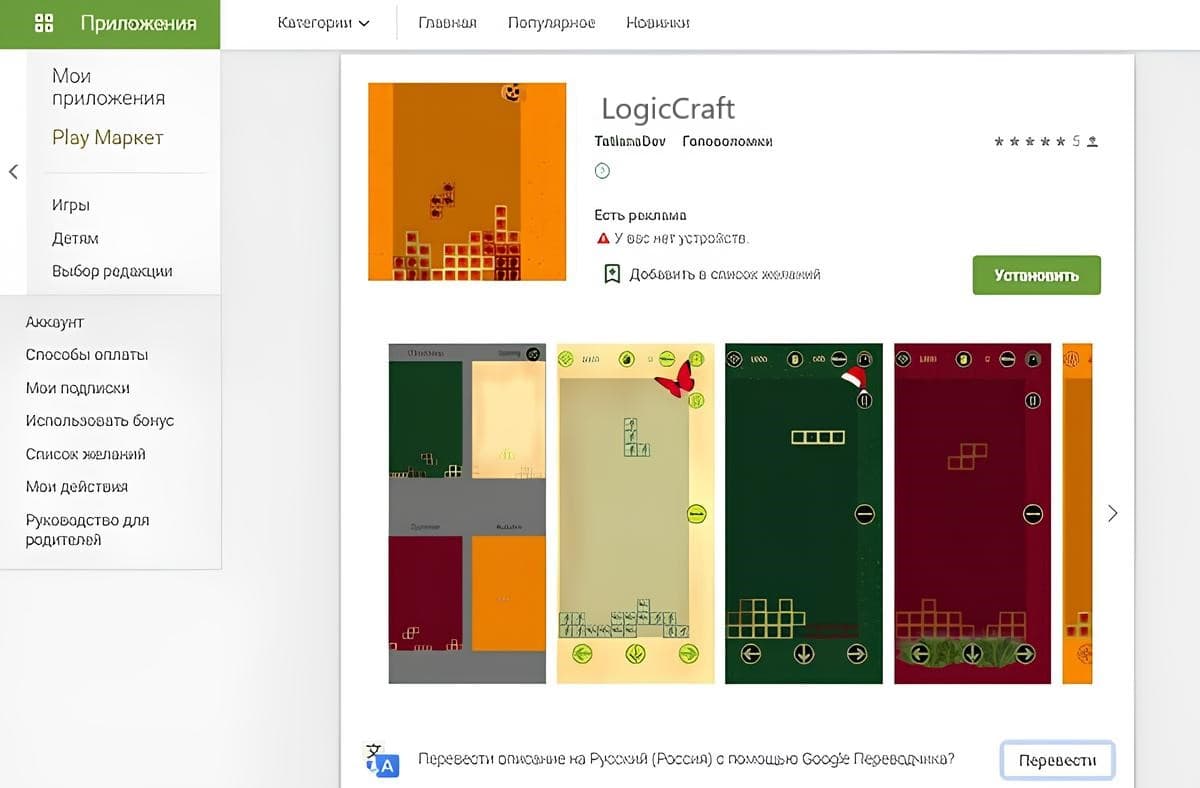1200x788 pixels.
Task: Click Добавить в список желаний
Action: tap(725, 274)
